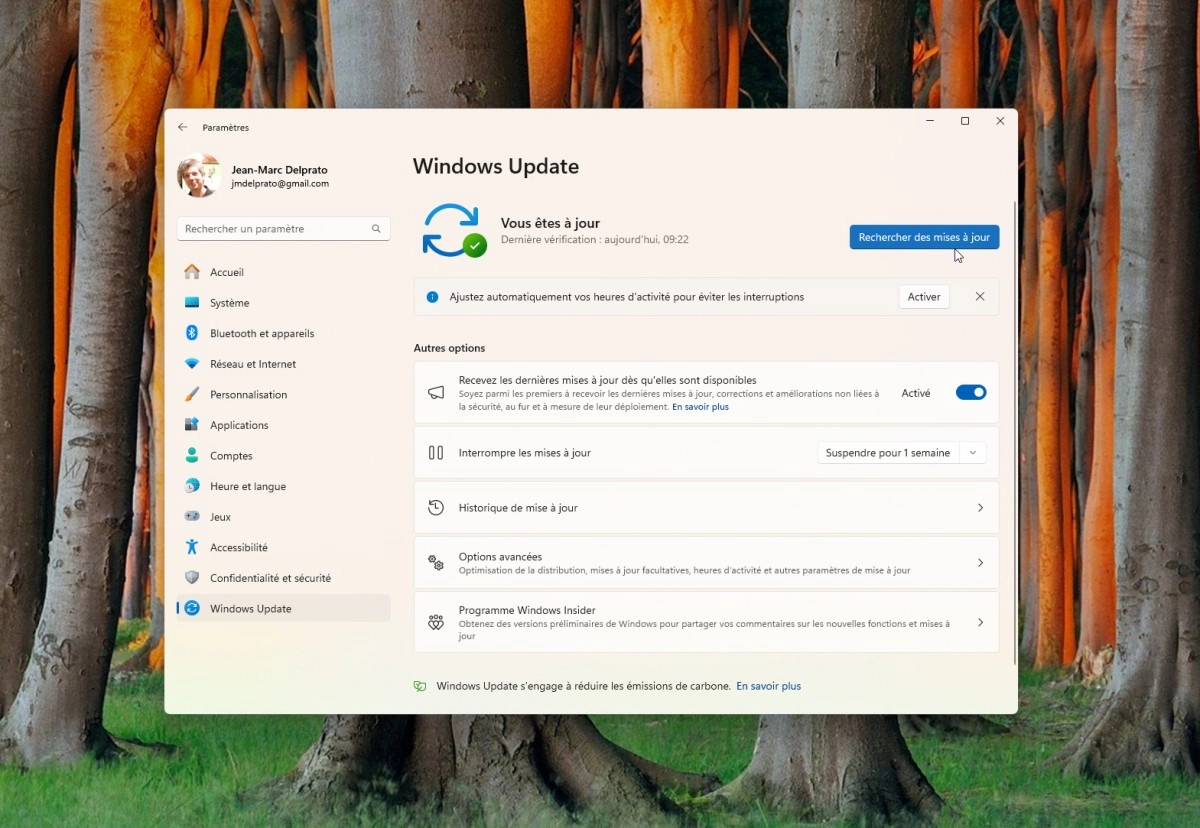
Task: Click the Vous êtes à jour status text
Action: coord(550,223)
